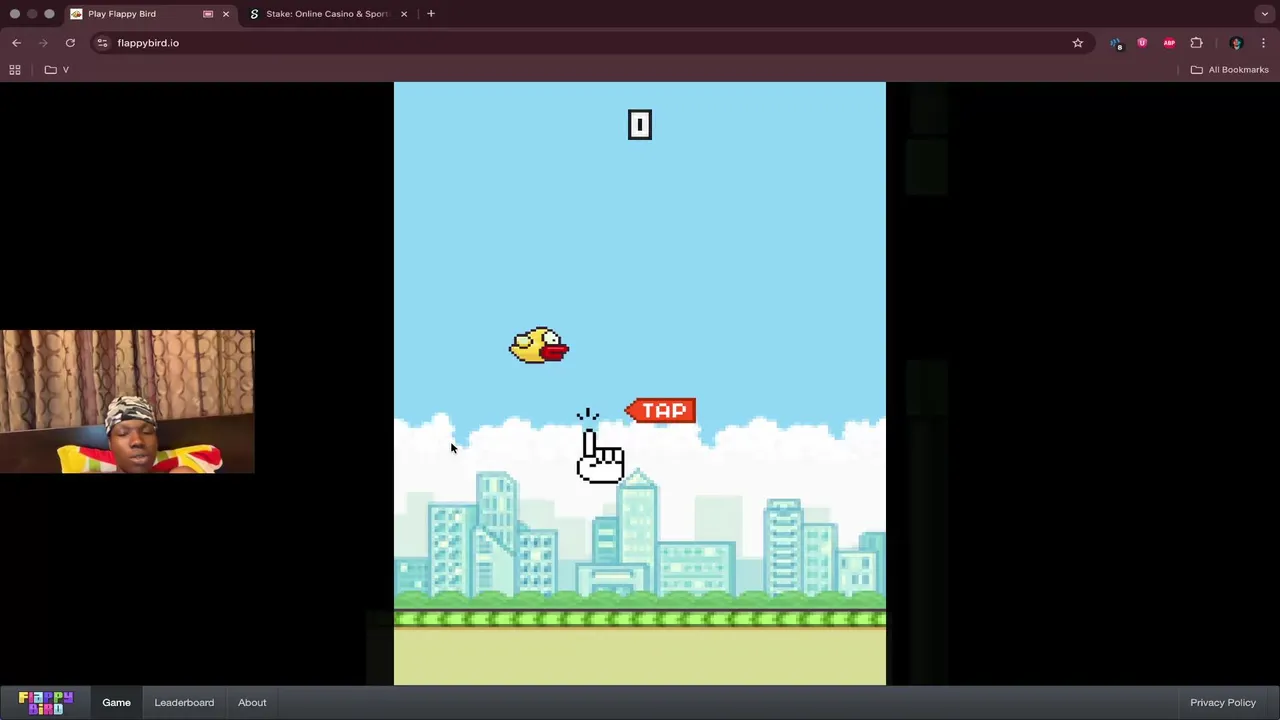This screenshot has height=720, width=1280.
Task: Reload the flappybird.io page
Action: (x=70, y=43)
